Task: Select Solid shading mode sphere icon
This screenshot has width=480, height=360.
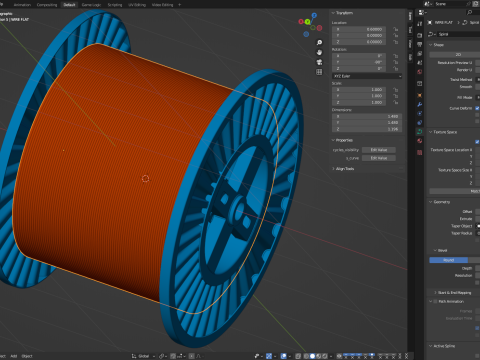Action: coord(312,356)
